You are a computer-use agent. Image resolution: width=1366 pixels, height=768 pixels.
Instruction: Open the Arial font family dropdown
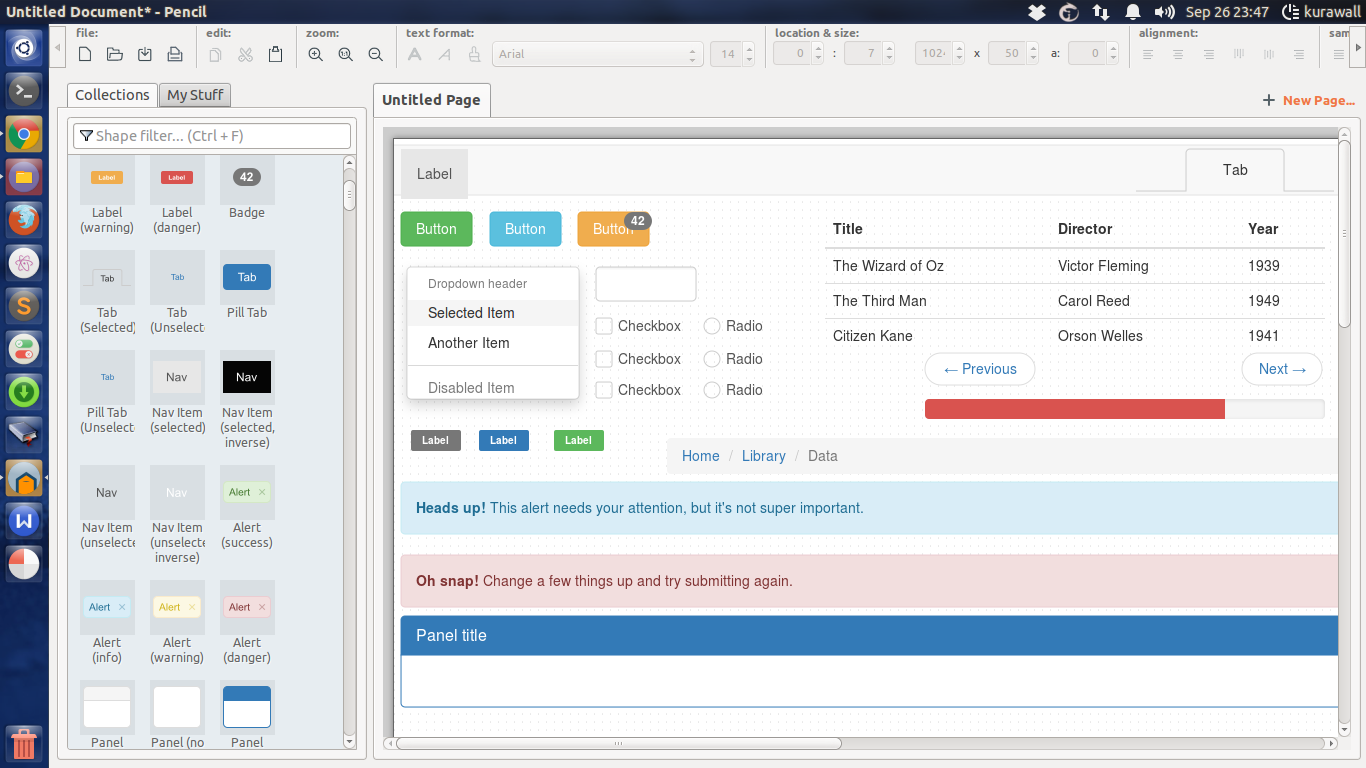coord(597,54)
